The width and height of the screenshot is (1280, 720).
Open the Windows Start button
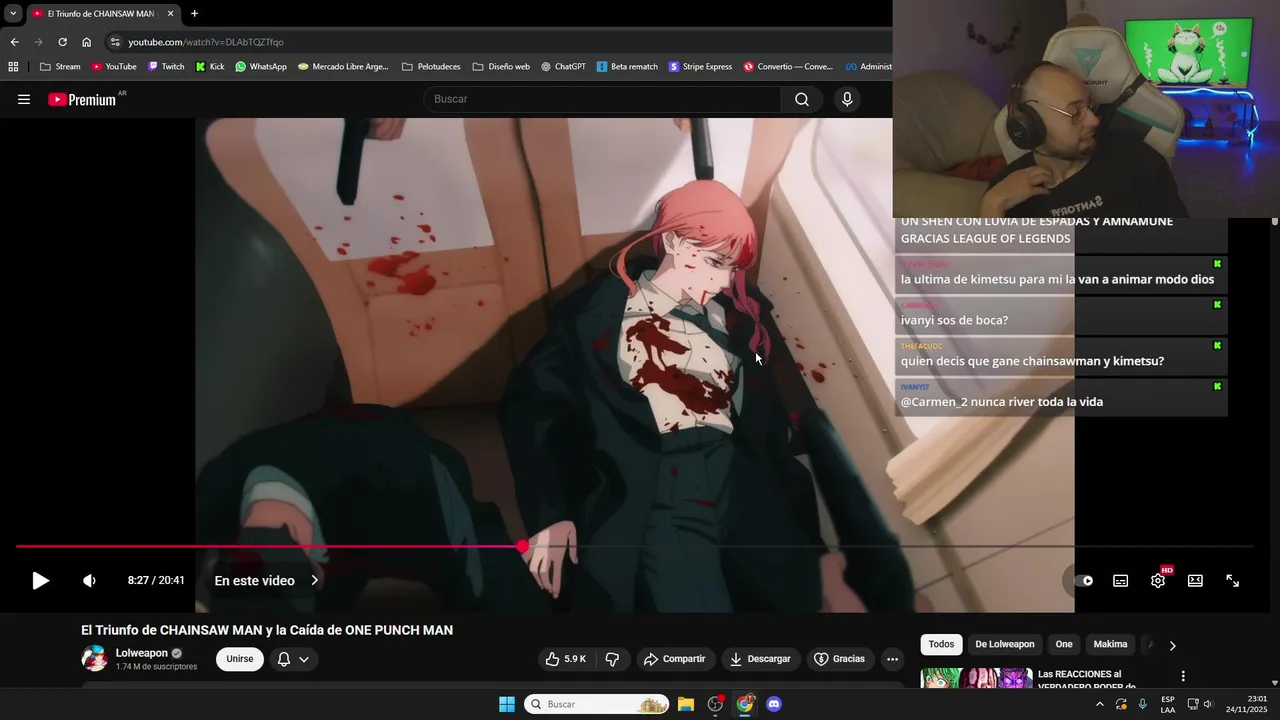pyautogui.click(x=507, y=704)
